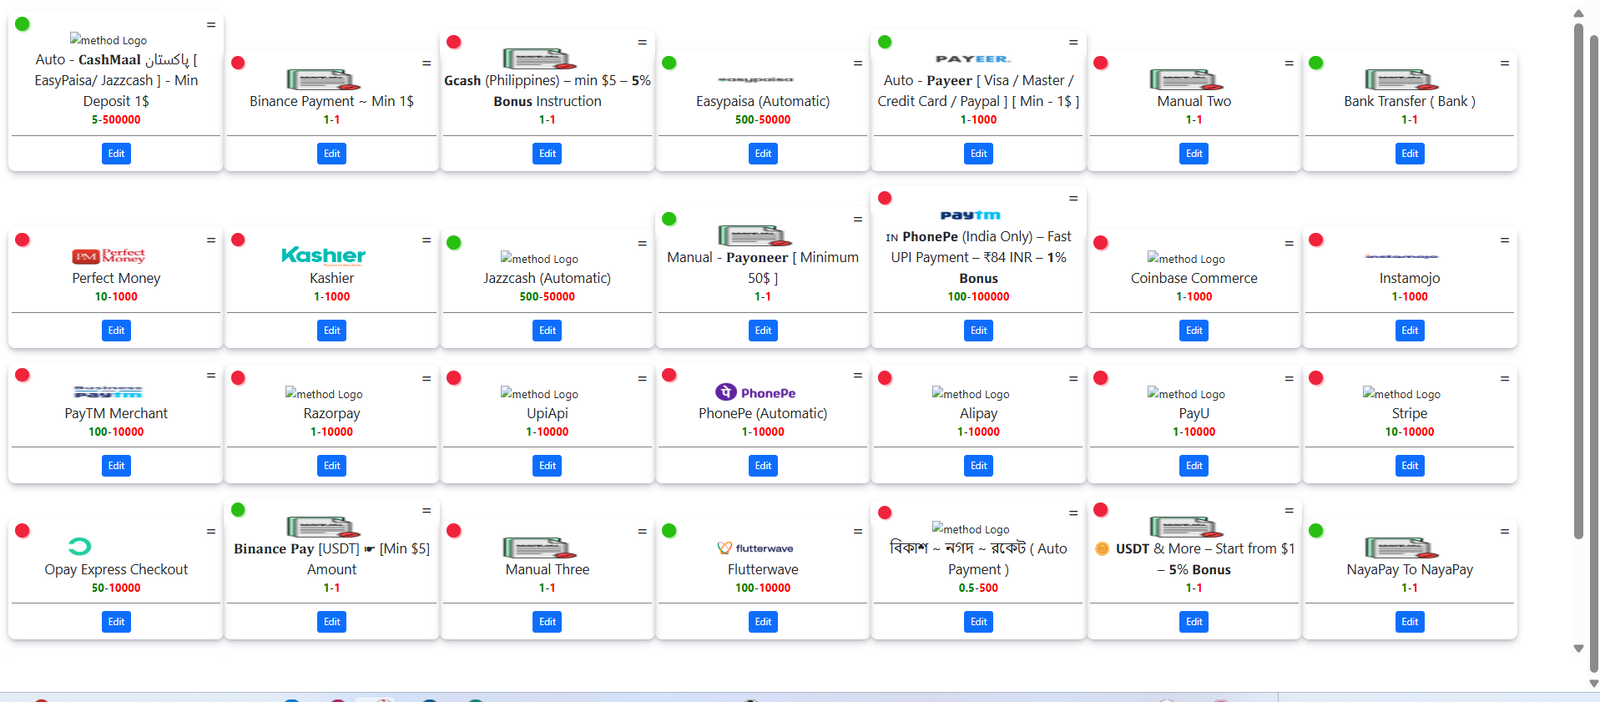Click the drag handle on Flutterwave card
Image resolution: width=1600 pixels, height=702 pixels.
point(858,531)
